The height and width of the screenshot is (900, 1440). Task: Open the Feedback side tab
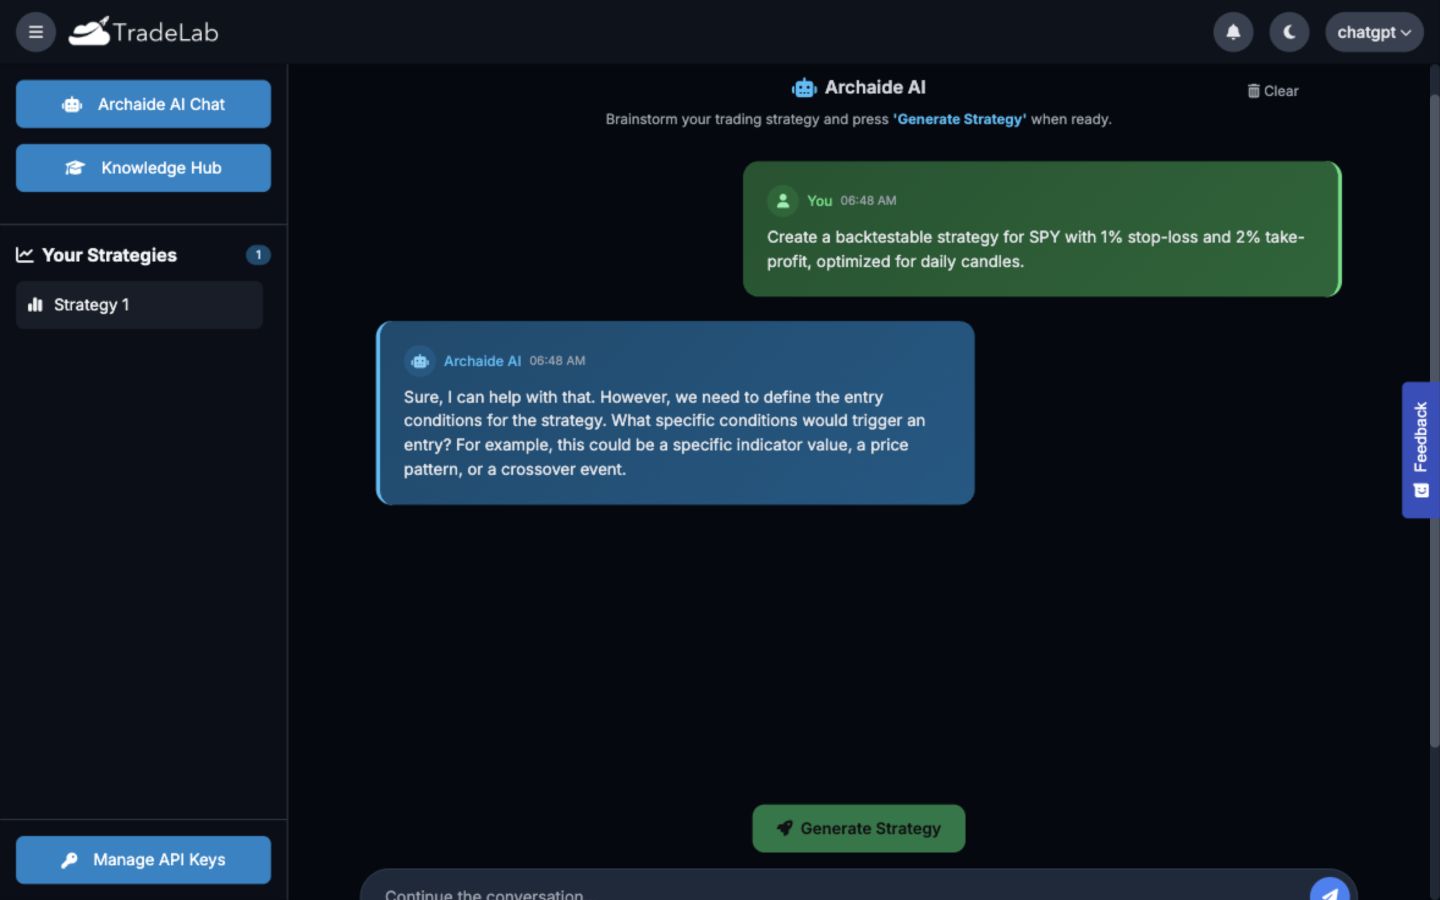pos(1421,450)
